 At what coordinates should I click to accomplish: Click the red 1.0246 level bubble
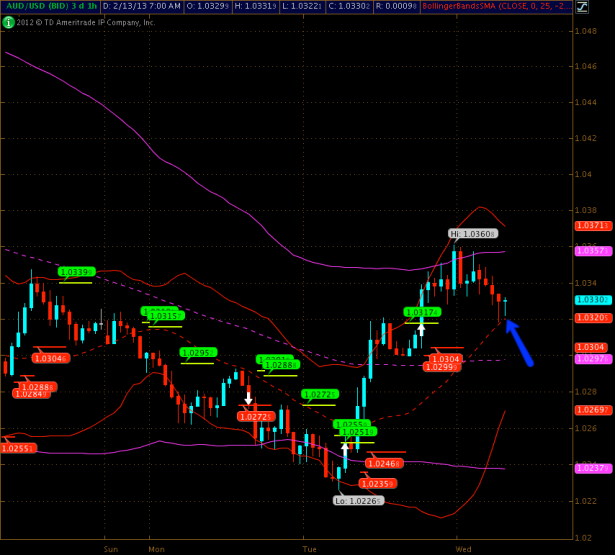coord(384,464)
